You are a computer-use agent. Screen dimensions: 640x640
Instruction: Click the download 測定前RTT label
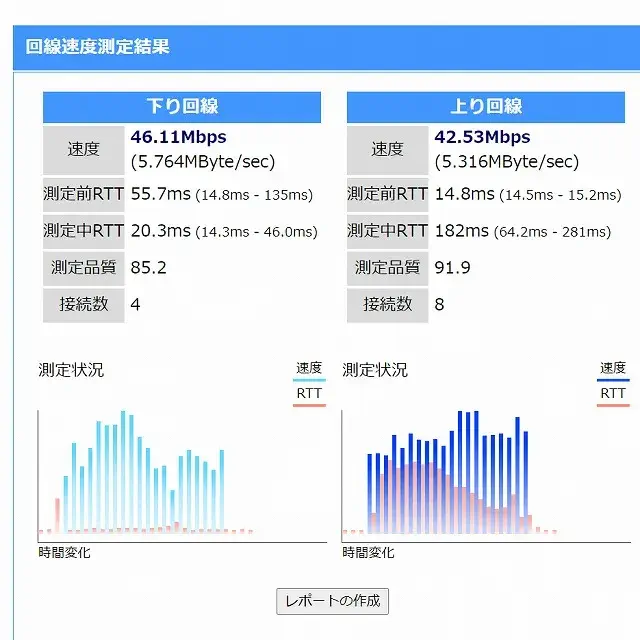click(84, 194)
